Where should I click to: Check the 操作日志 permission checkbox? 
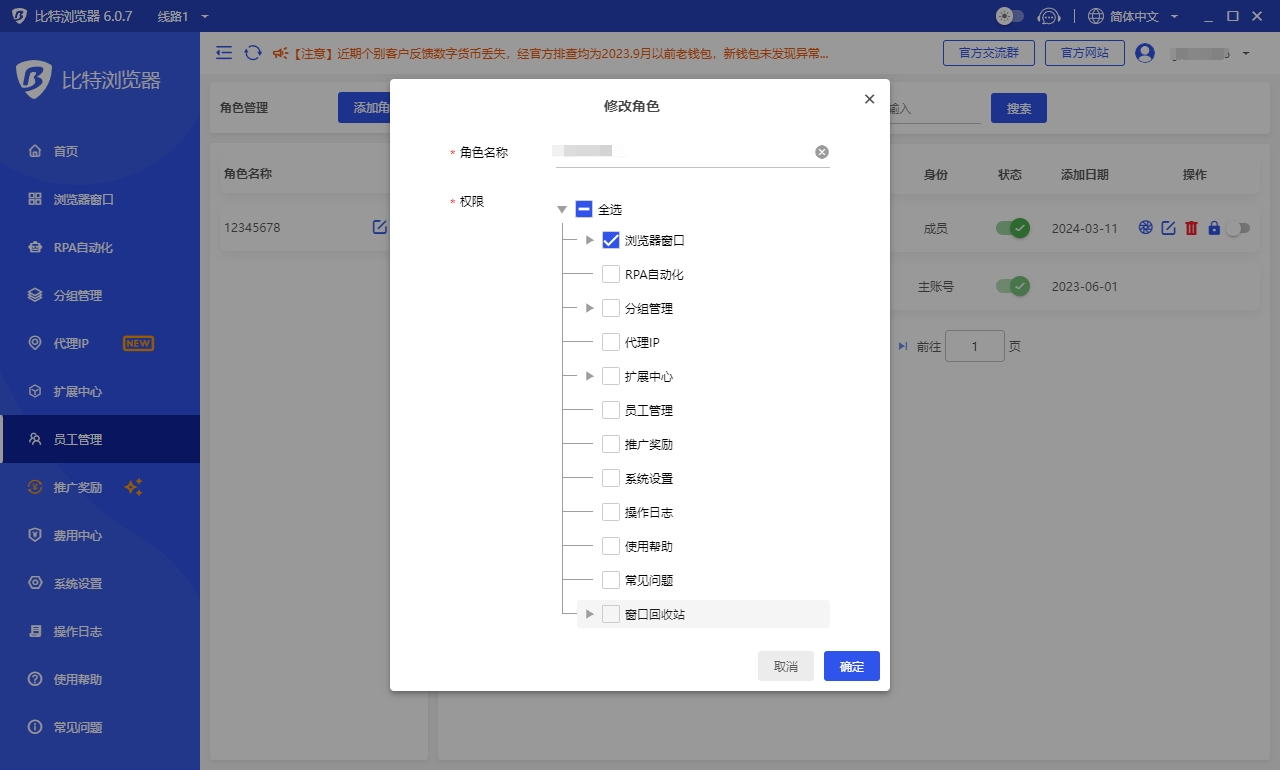coord(611,512)
